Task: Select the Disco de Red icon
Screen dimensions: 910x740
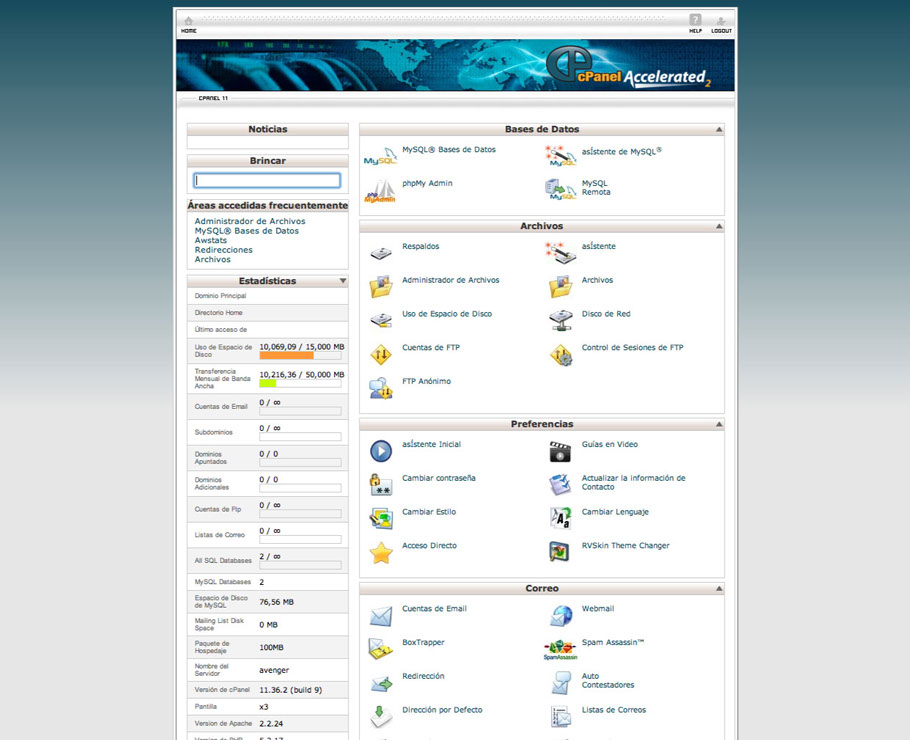Action: tap(560, 320)
